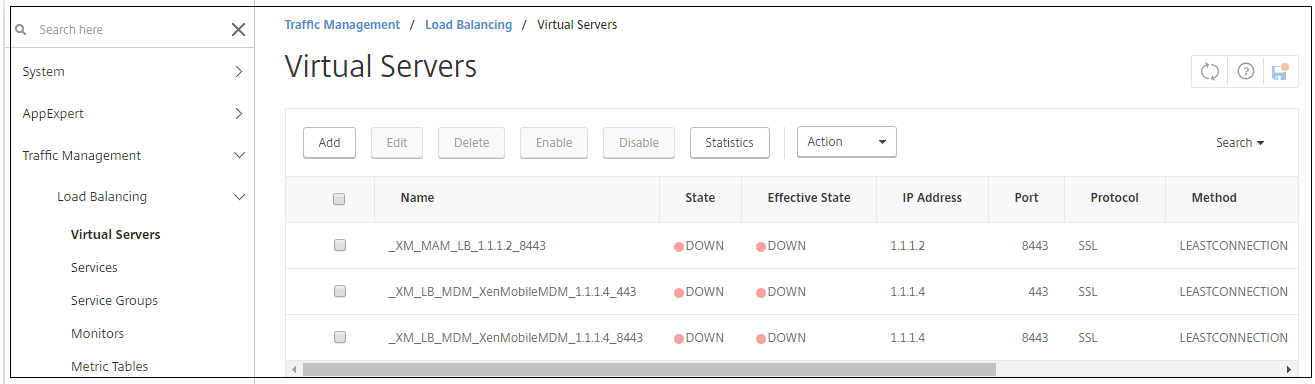This screenshot has height=384, width=1315.
Task: Click the Enable button
Action: click(x=554, y=143)
